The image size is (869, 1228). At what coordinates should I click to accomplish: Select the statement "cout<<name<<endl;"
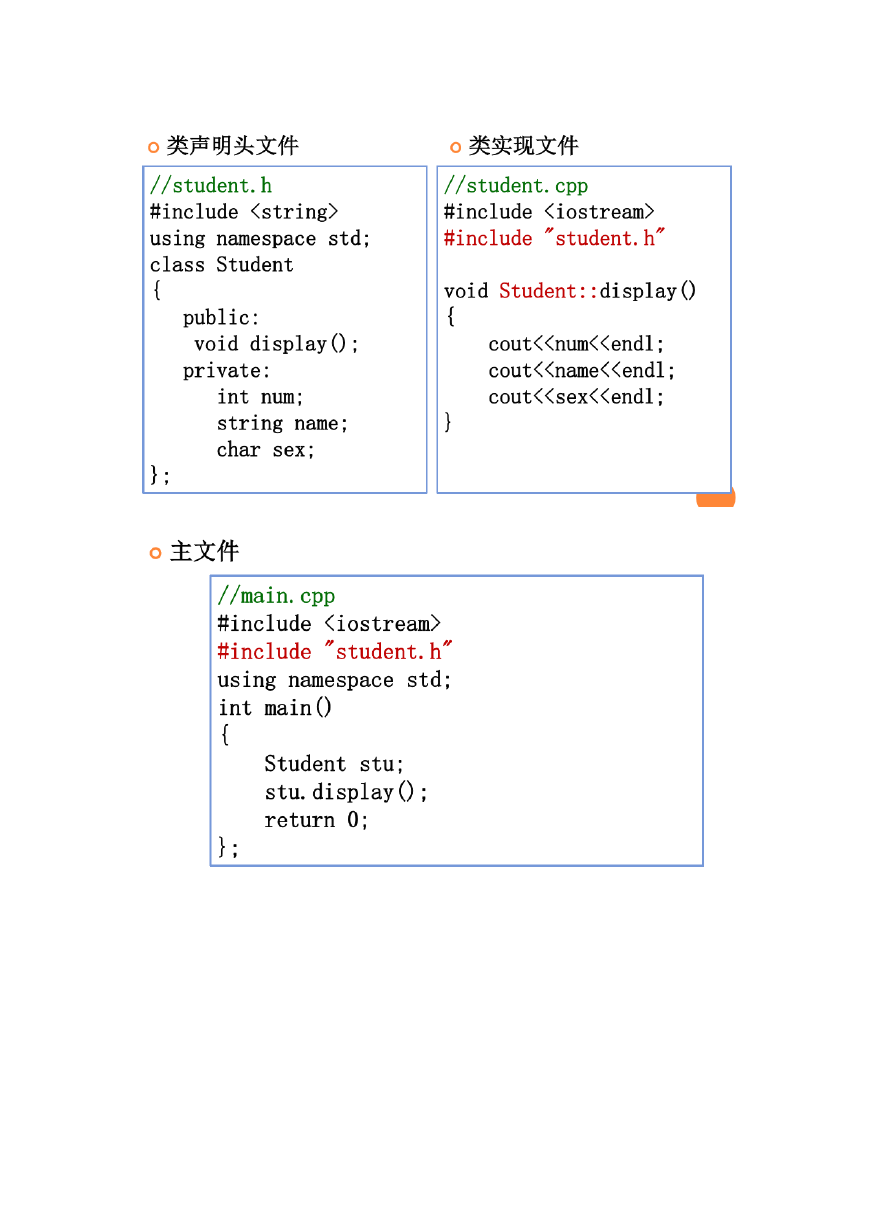coord(582,371)
